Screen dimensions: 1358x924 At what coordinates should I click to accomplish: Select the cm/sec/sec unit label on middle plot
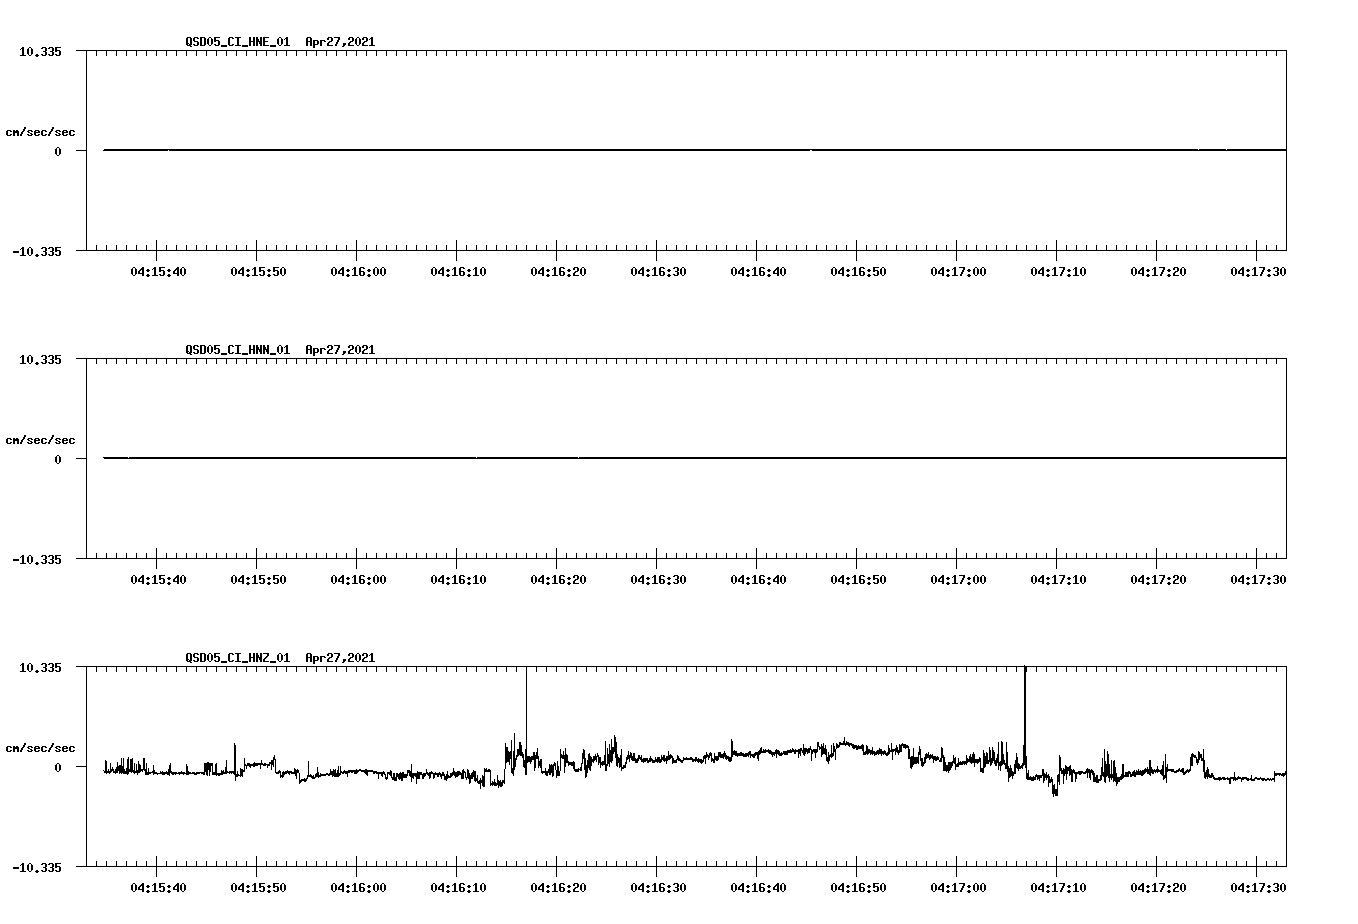(x=41, y=439)
